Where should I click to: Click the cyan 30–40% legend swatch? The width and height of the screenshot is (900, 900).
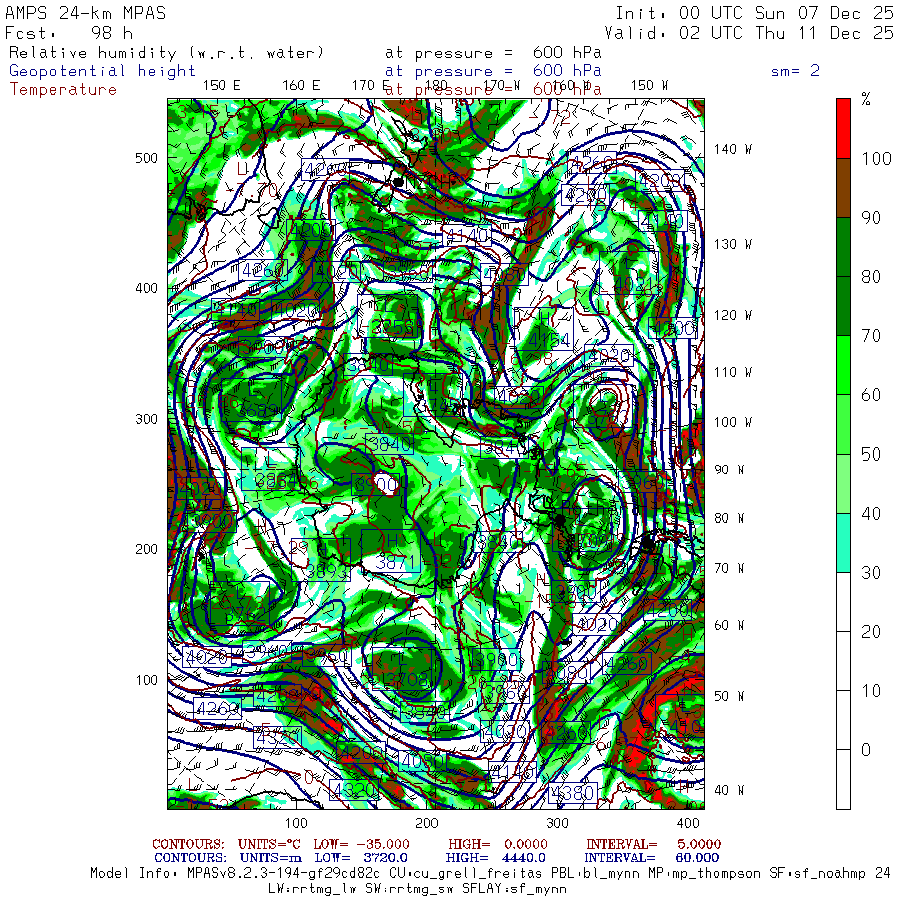(843, 542)
